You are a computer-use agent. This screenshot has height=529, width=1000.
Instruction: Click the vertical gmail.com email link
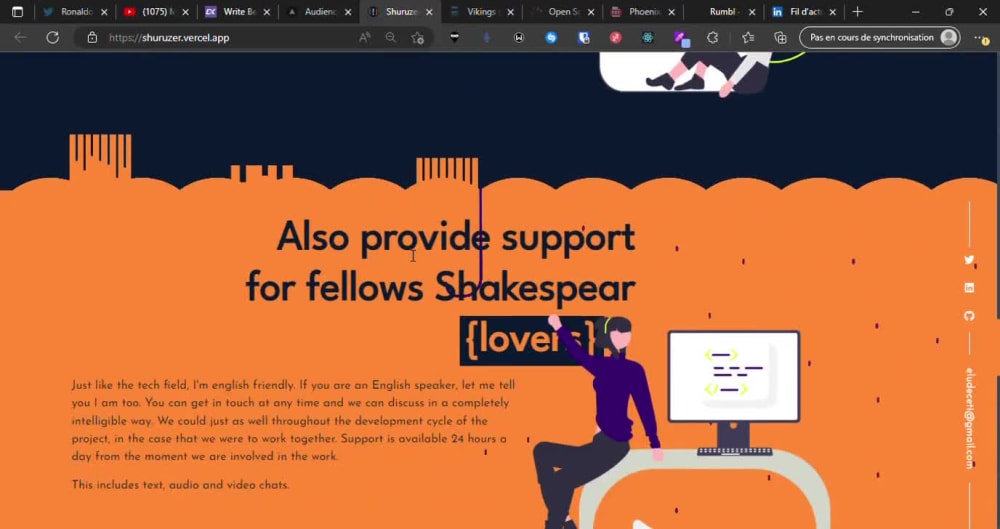click(970, 418)
